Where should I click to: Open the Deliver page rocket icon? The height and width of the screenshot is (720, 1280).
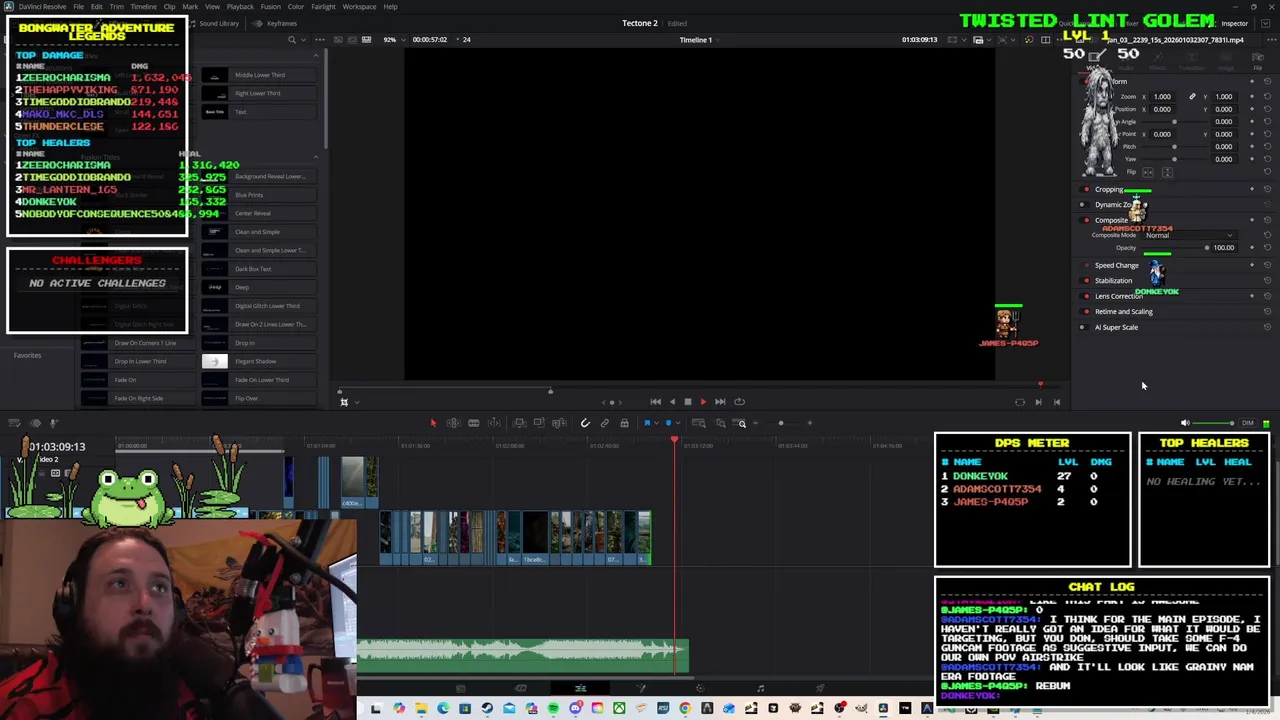pos(820,688)
